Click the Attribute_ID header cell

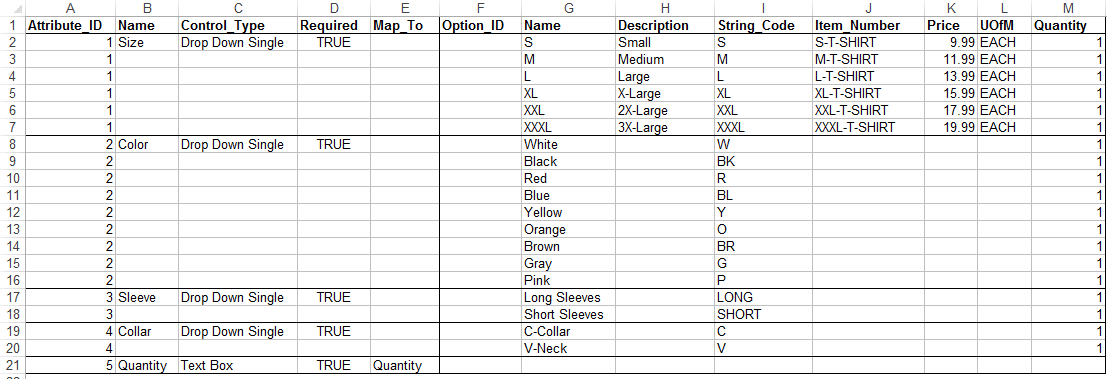coord(69,25)
